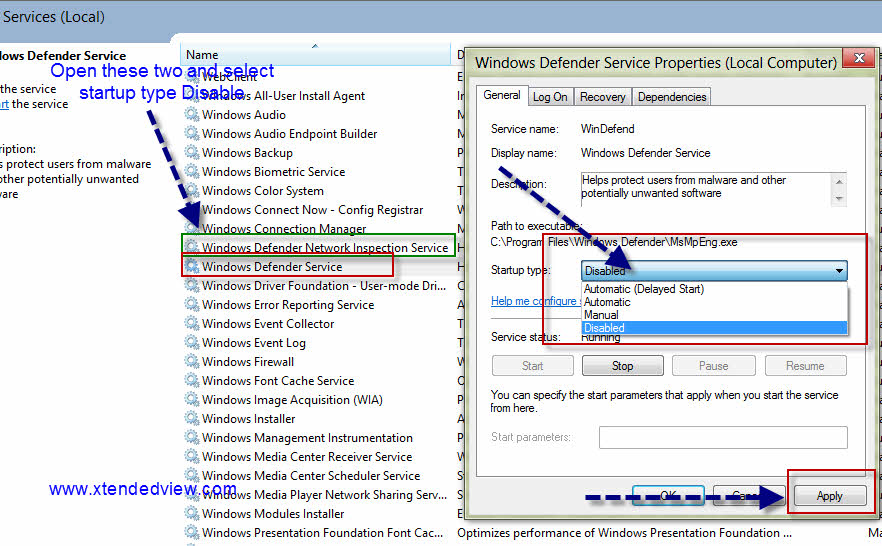Open Help me configure startup link

coord(536,301)
